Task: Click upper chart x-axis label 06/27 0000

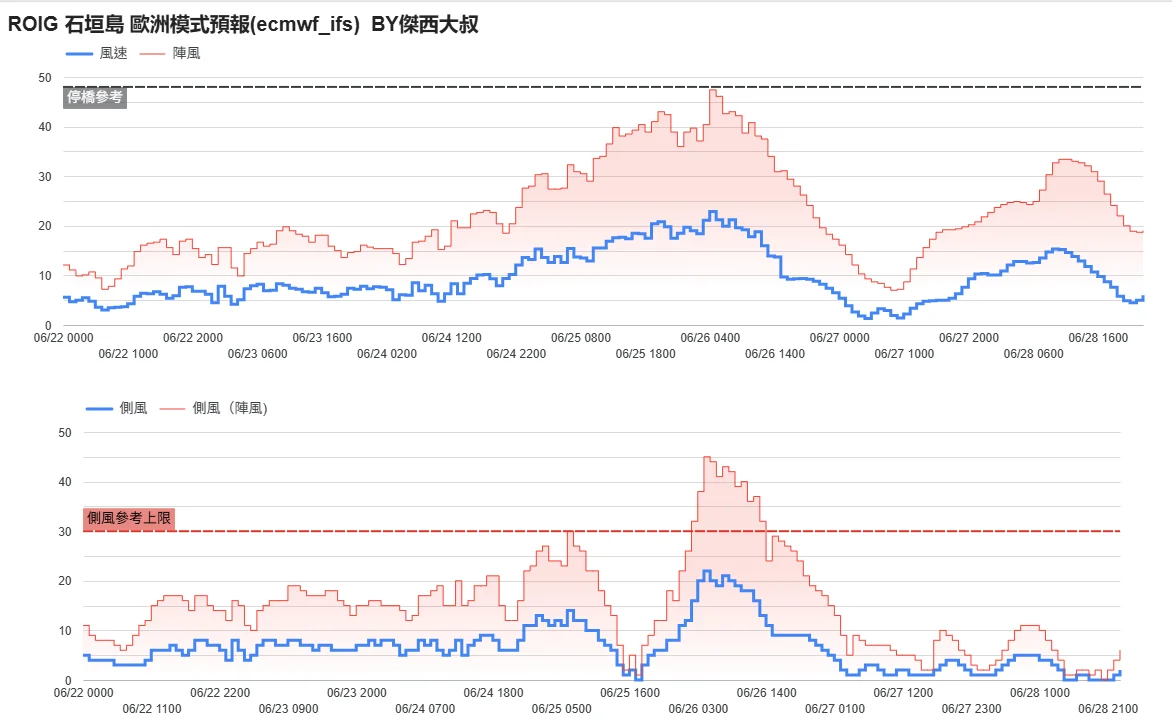Action: click(x=839, y=338)
